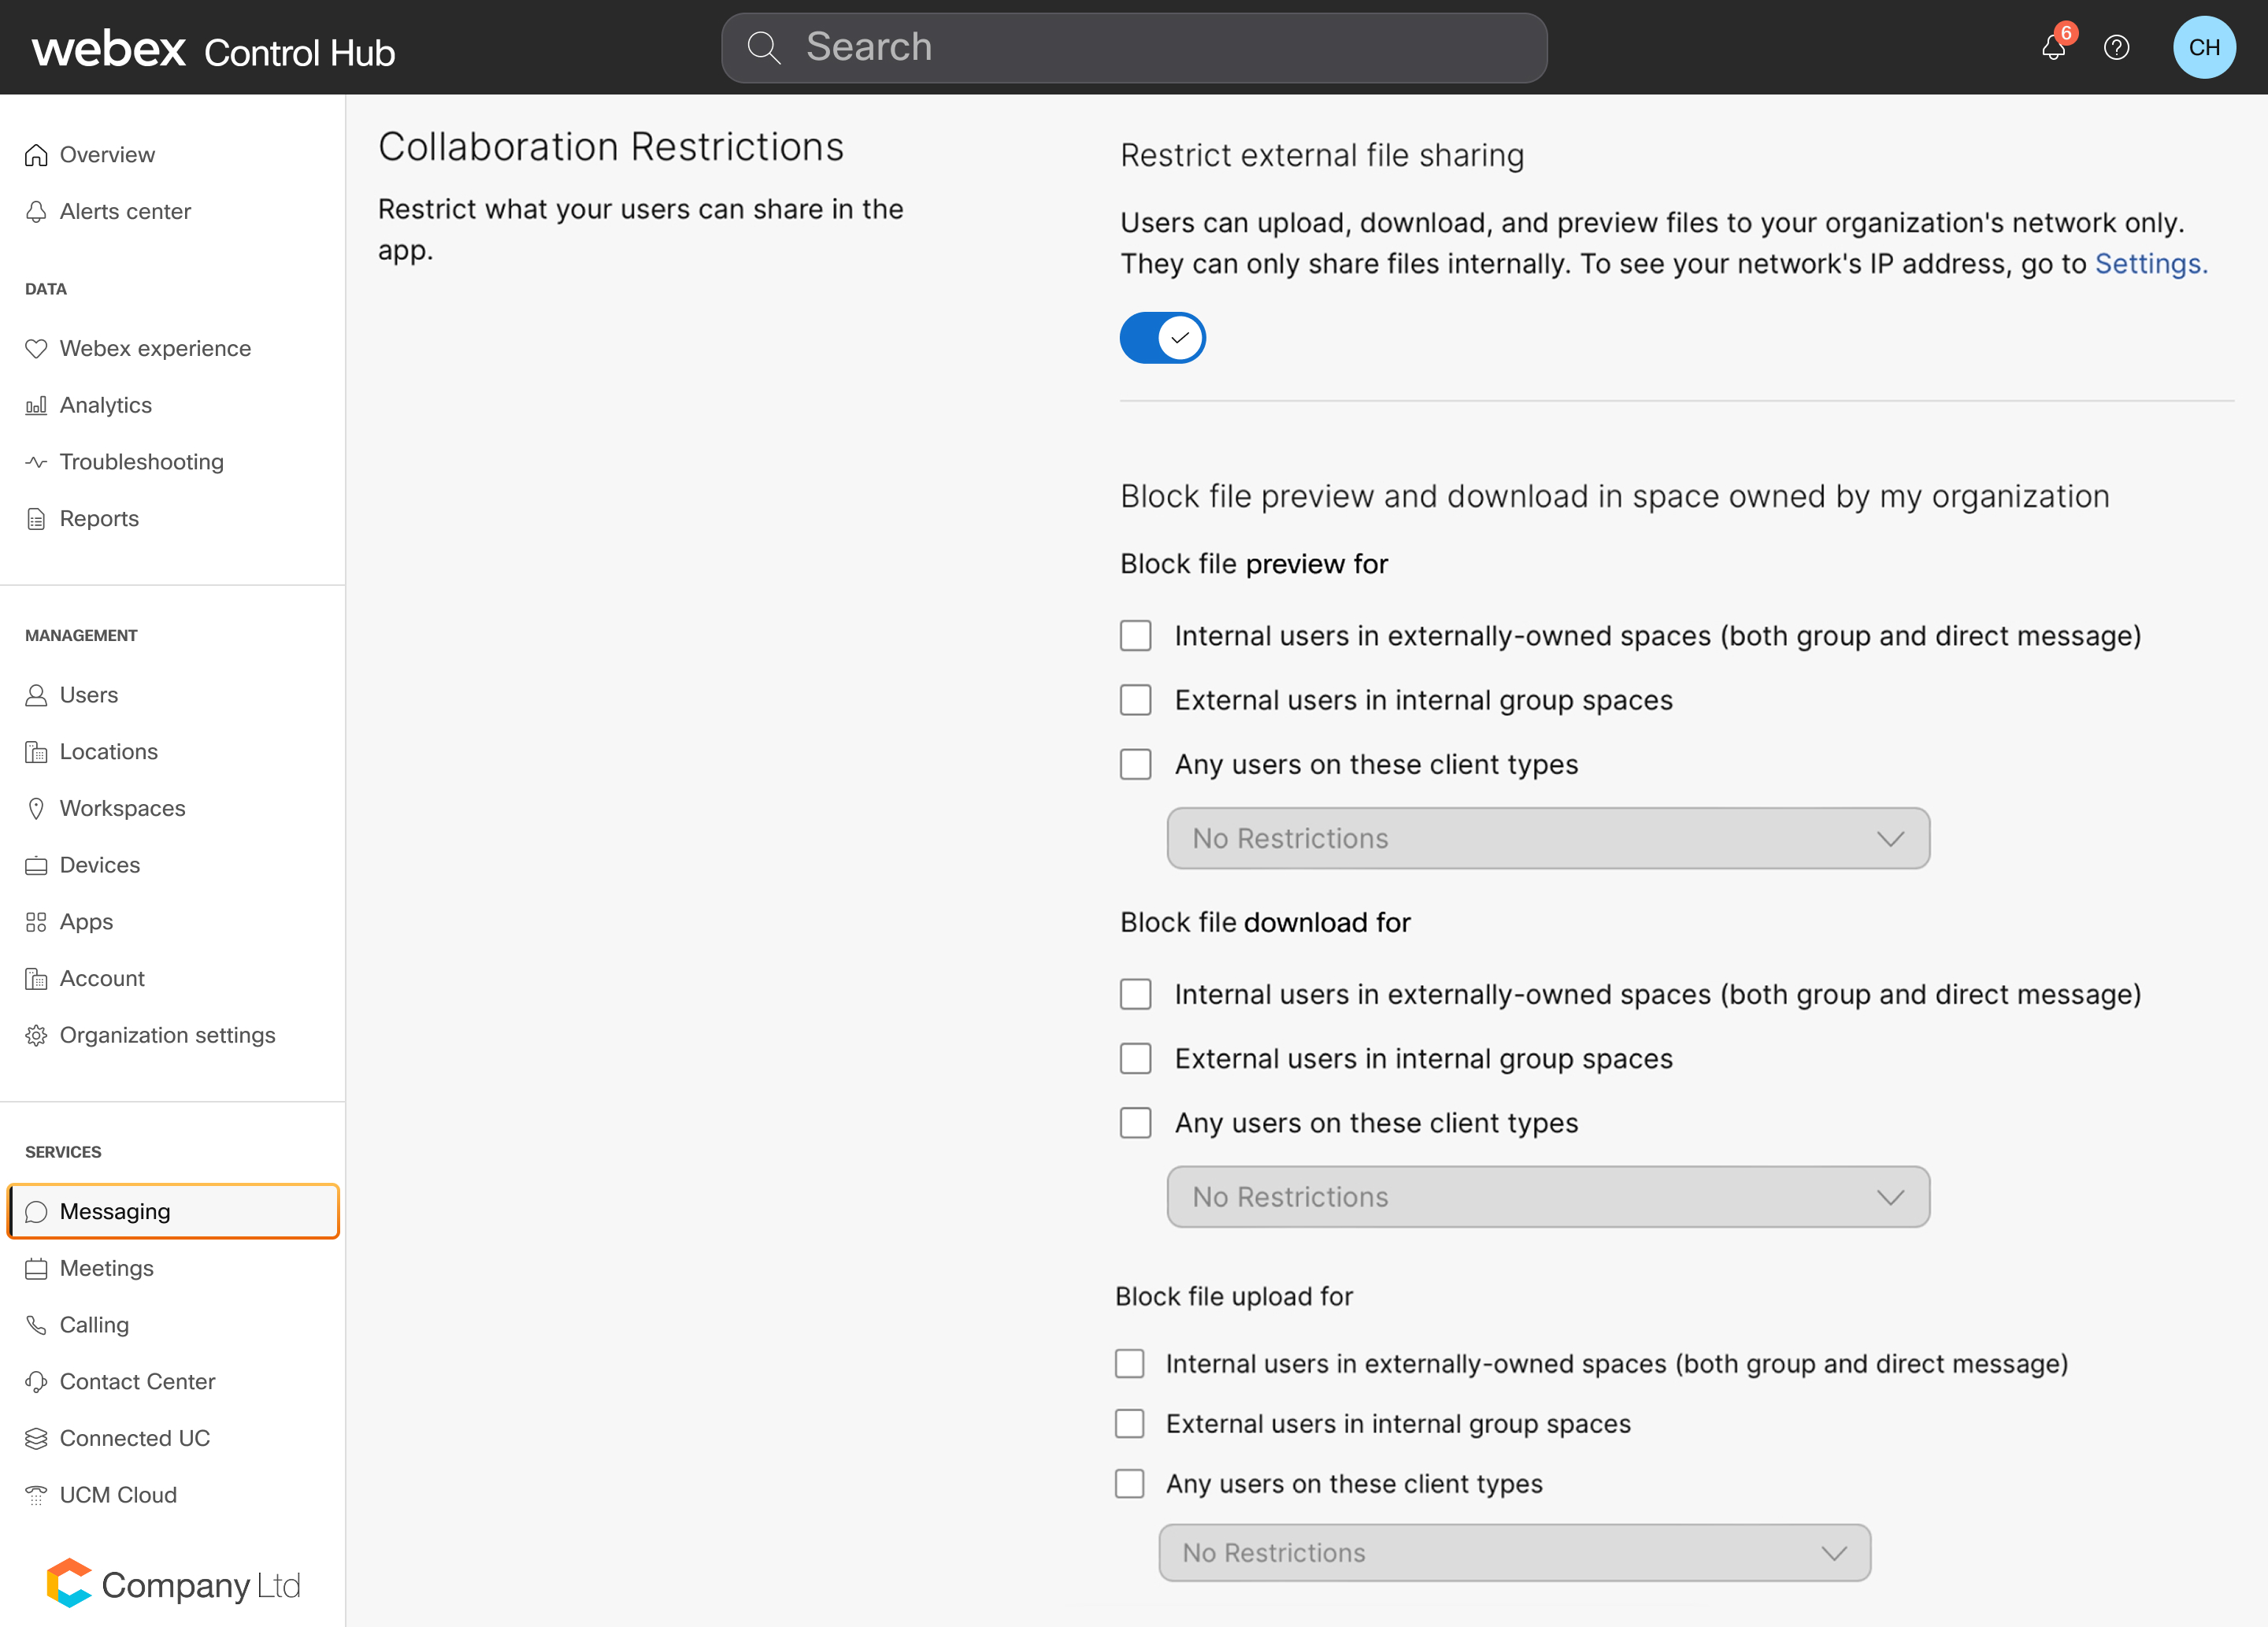Click the Locations building icon
This screenshot has height=1627, width=2268.
[36, 752]
